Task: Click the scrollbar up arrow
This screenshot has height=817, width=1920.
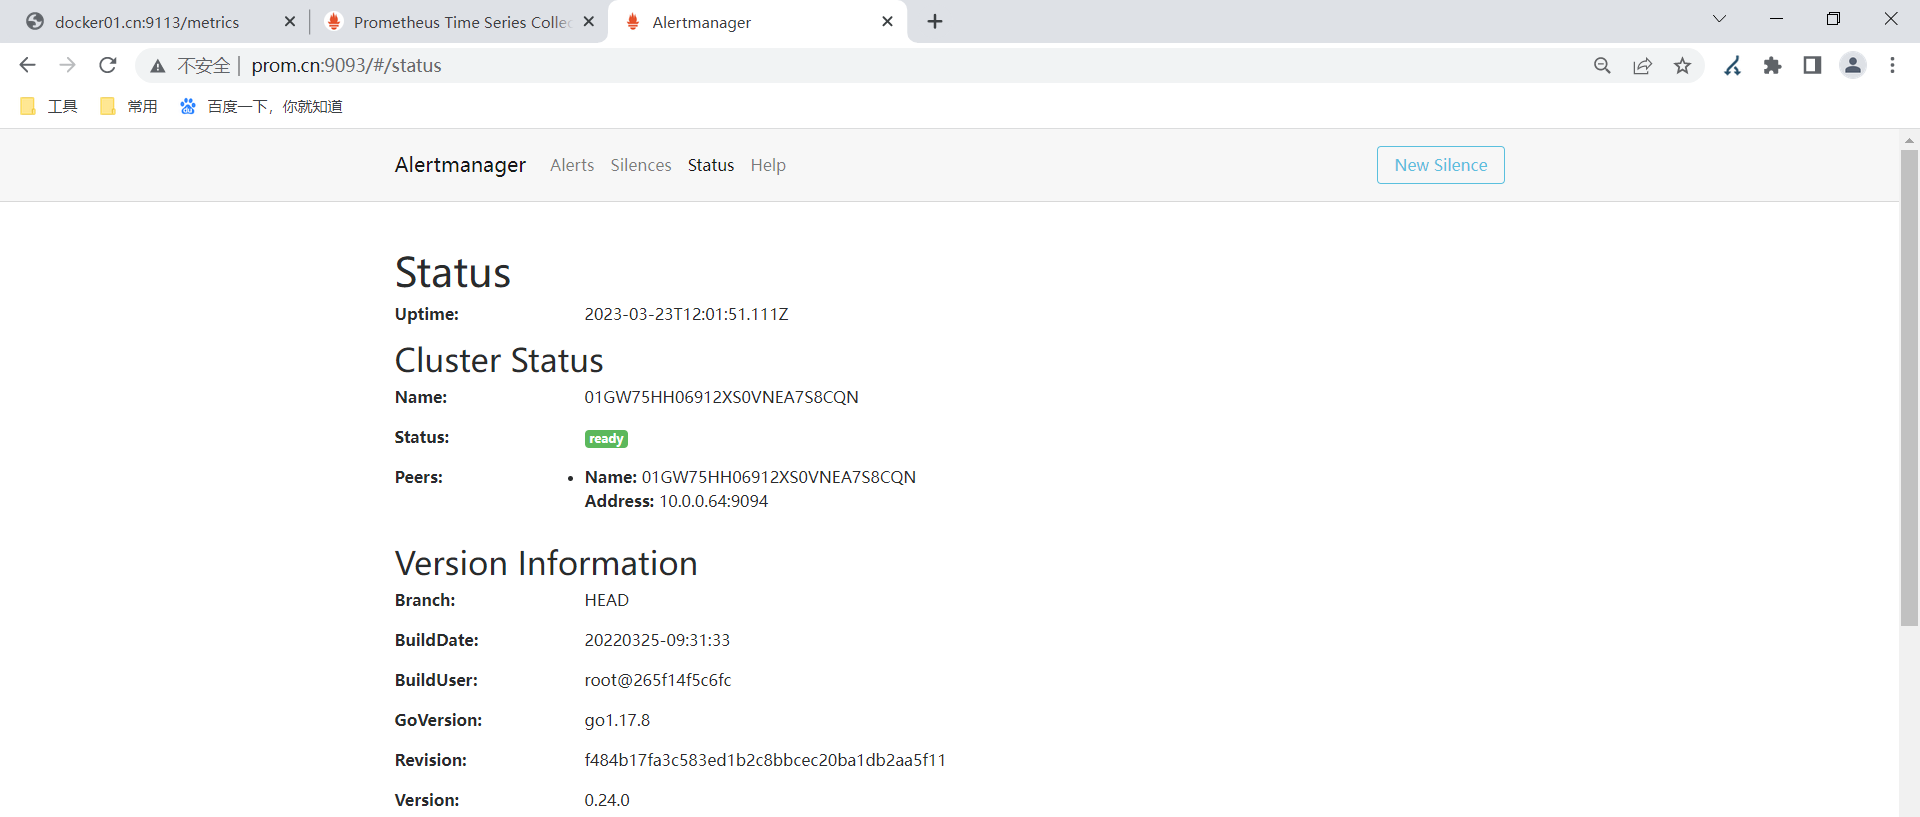Action: (x=1909, y=140)
